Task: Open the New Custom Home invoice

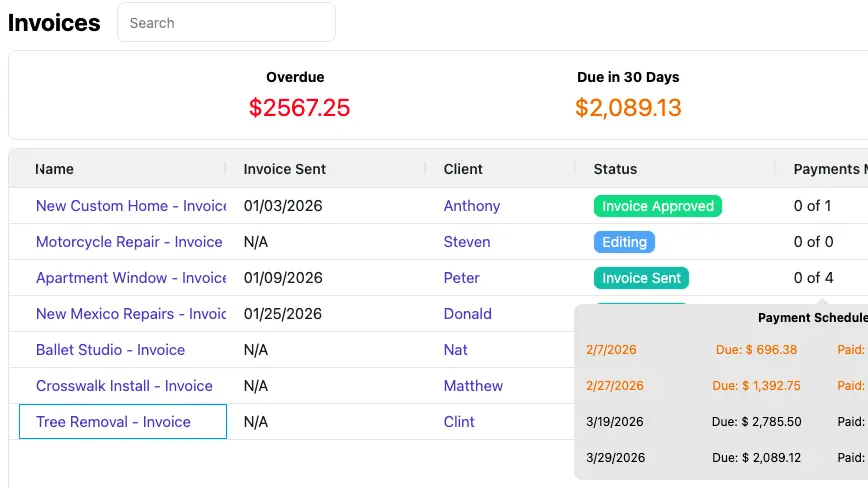Action: (x=131, y=206)
